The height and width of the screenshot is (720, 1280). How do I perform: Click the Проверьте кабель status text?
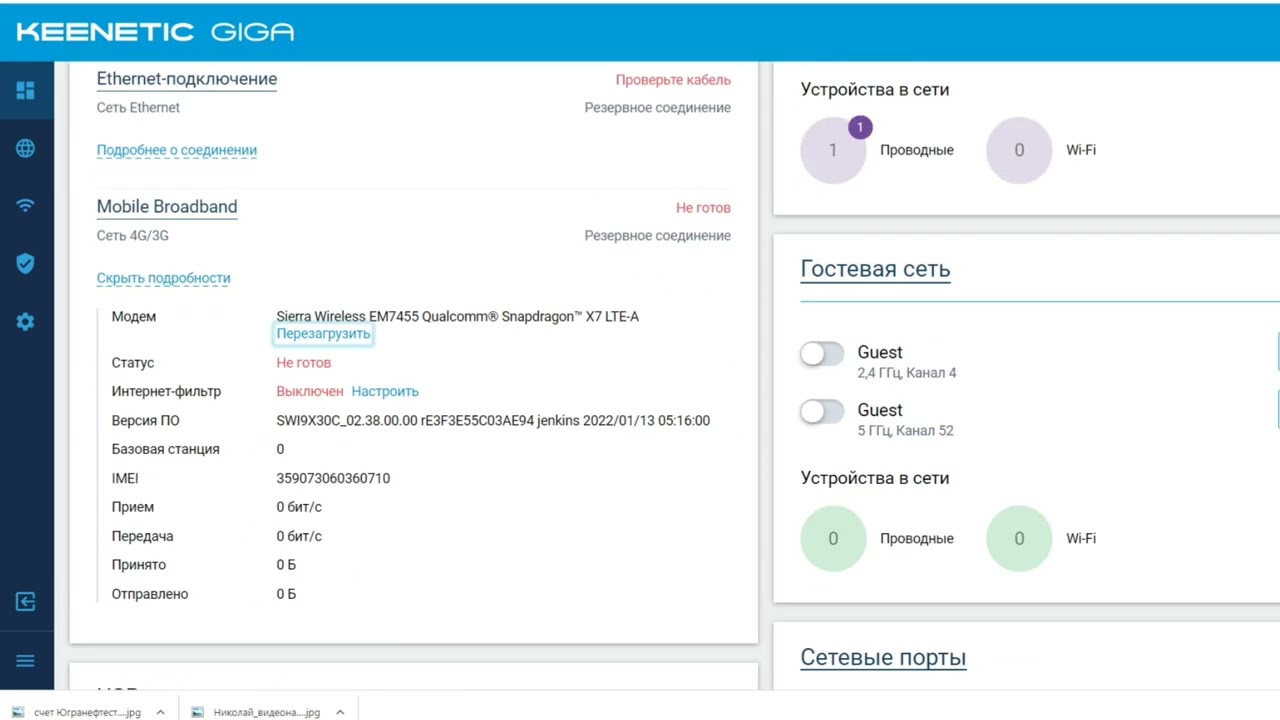click(673, 80)
